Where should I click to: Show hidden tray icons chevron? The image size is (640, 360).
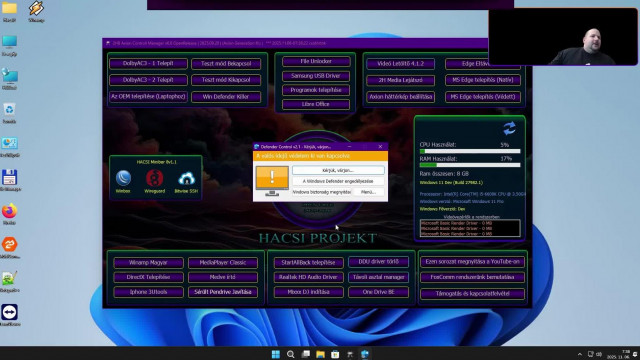(x=580, y=354)
